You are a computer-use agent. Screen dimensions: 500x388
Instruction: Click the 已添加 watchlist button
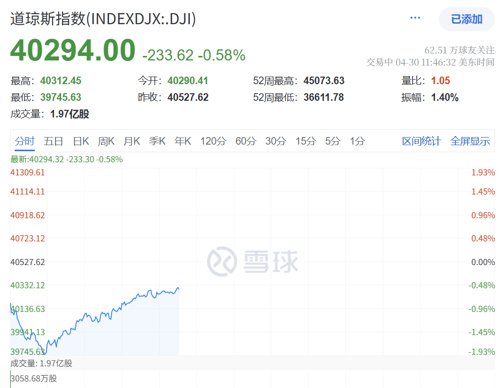coord(467,19)
